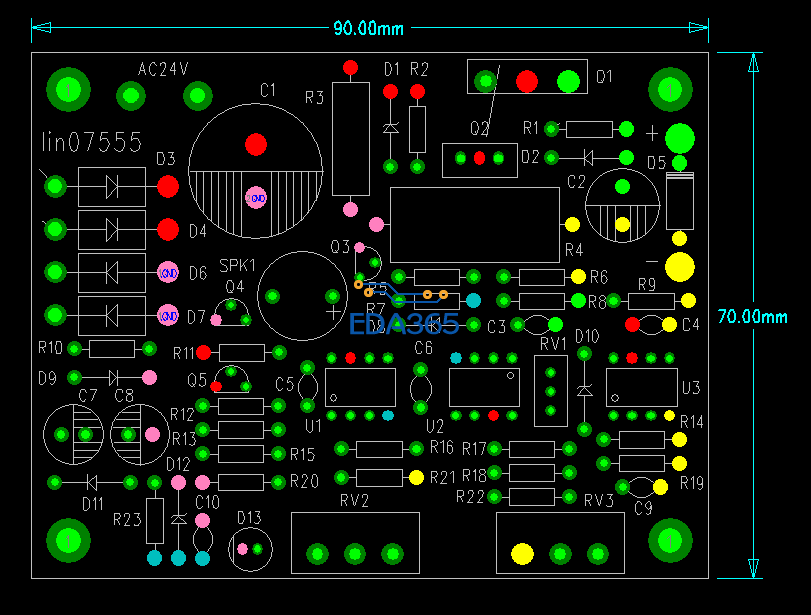
Task: Click the pink pad inside capacitor C8
Action: pos(152,434)
